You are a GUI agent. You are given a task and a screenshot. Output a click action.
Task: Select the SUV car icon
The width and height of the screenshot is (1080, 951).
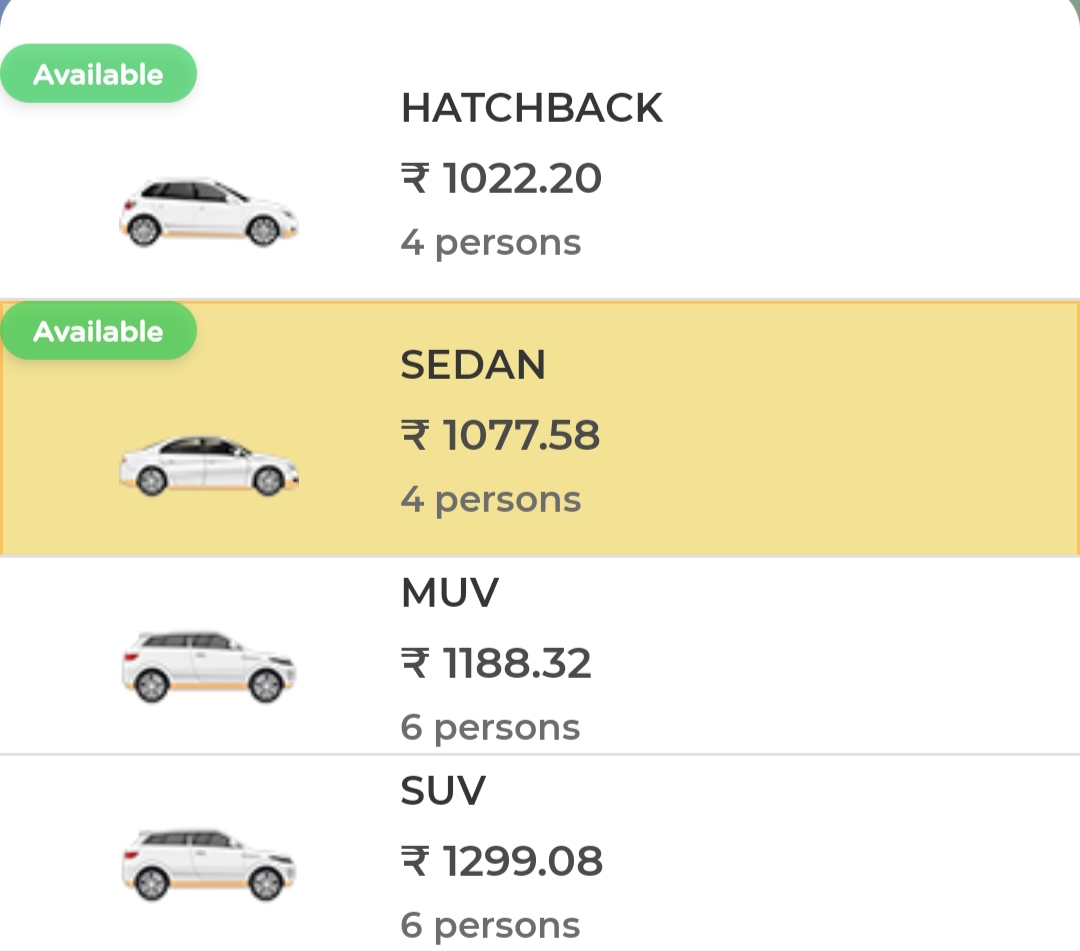[x=209, y=865]
